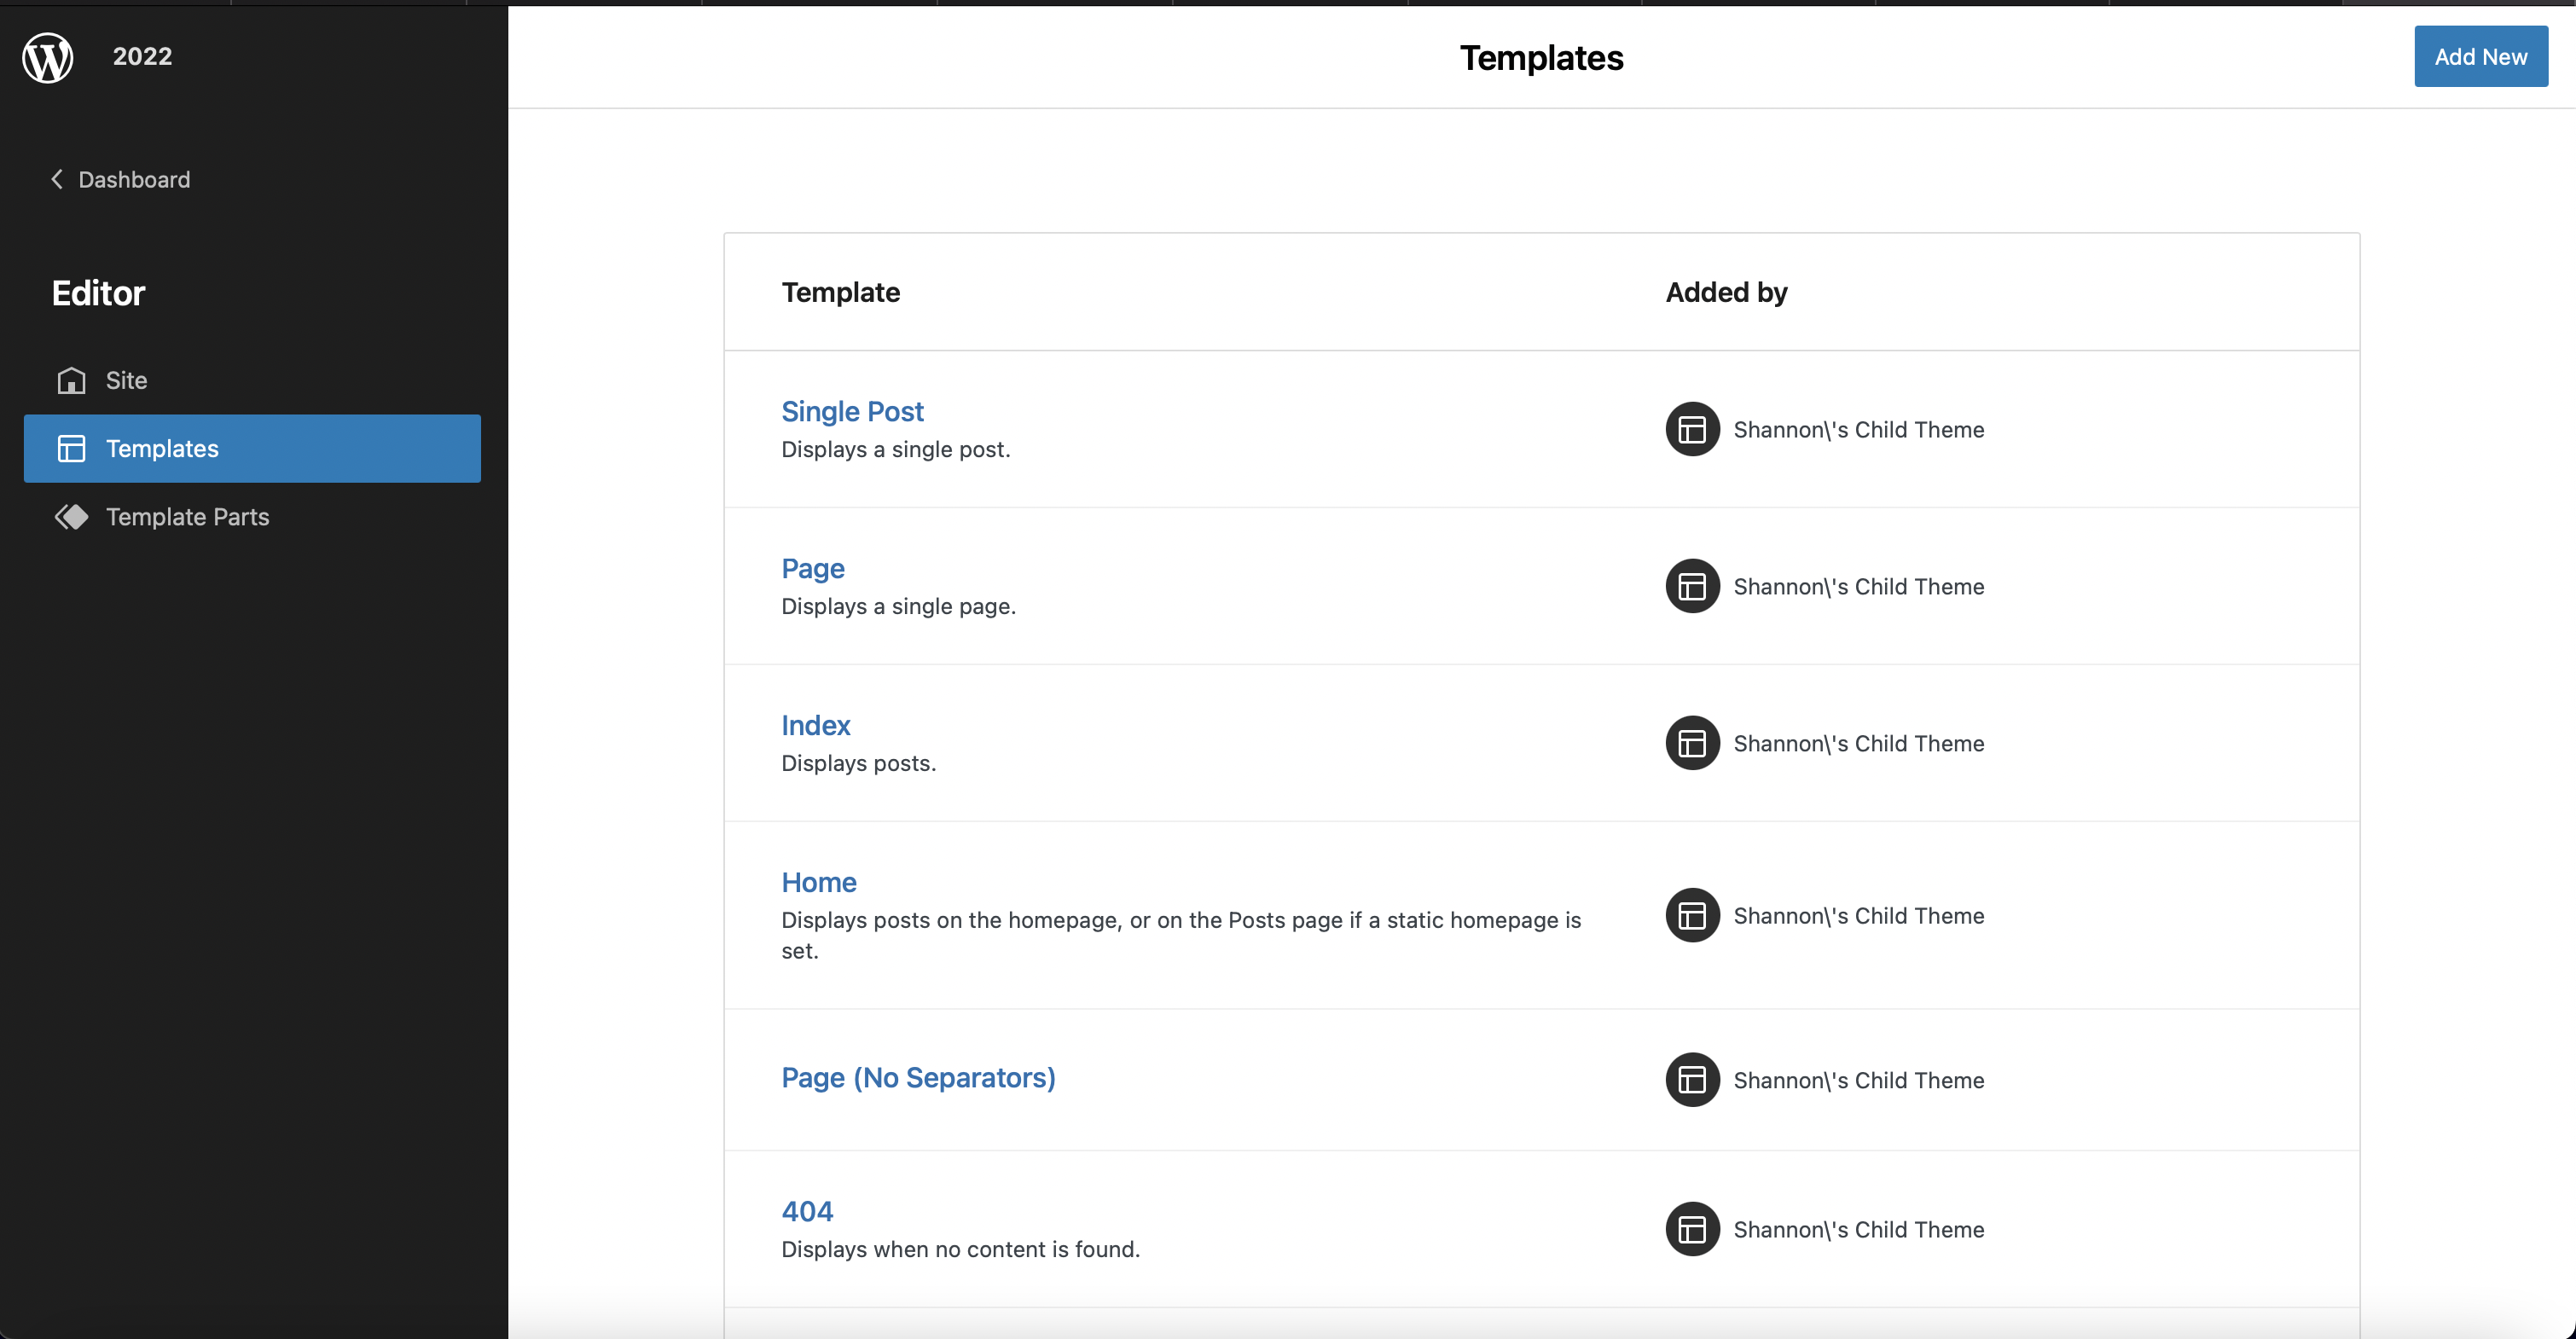Click the theme icon beside the 404 template
Screen dimensions: 2576x1339
point(1692,1229)
